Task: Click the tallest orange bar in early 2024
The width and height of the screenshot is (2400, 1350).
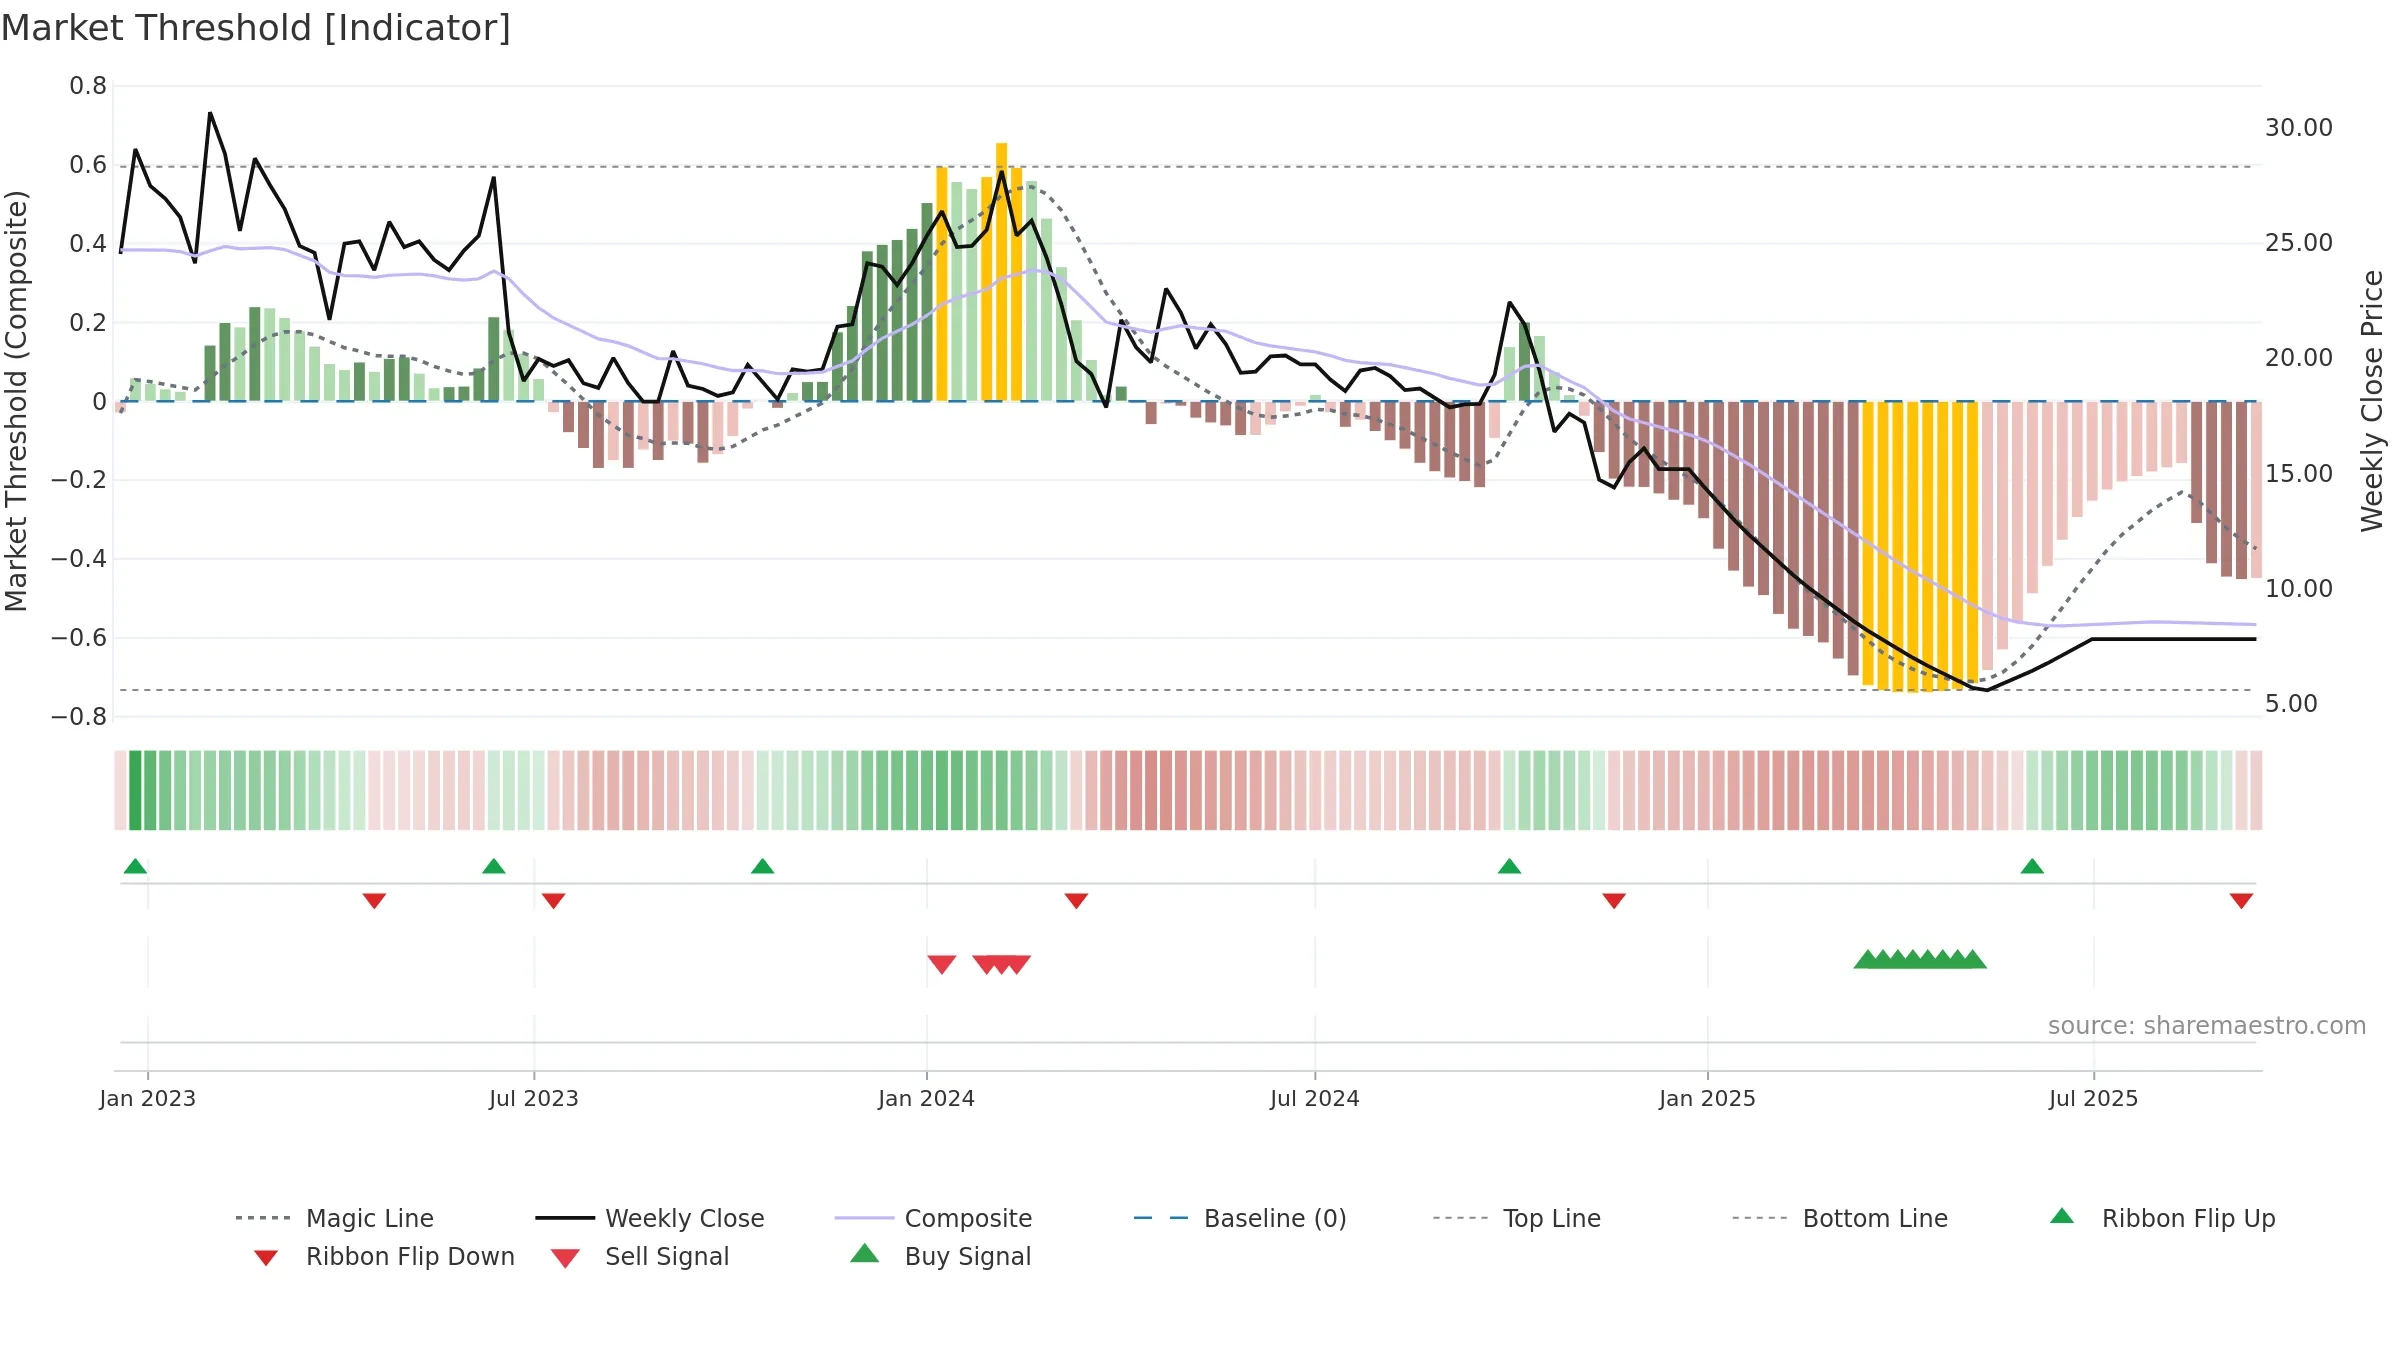Action: (x=1001, y=272)
